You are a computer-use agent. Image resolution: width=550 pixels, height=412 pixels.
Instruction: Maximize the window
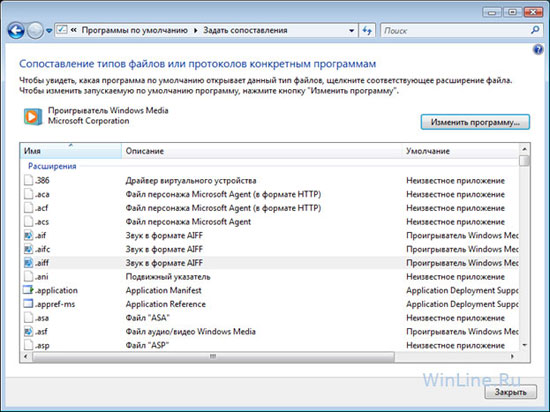[x=512, y=13]
